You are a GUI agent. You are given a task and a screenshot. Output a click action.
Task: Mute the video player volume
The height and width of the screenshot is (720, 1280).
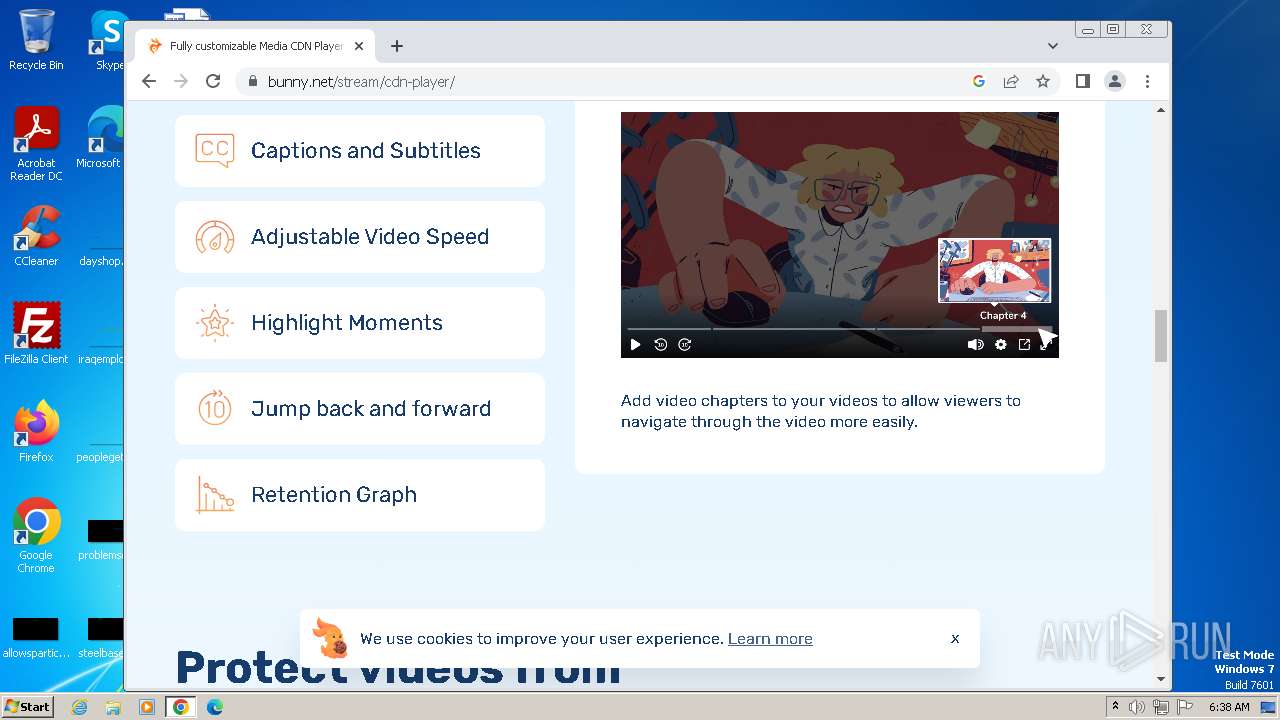coord(975,344)
